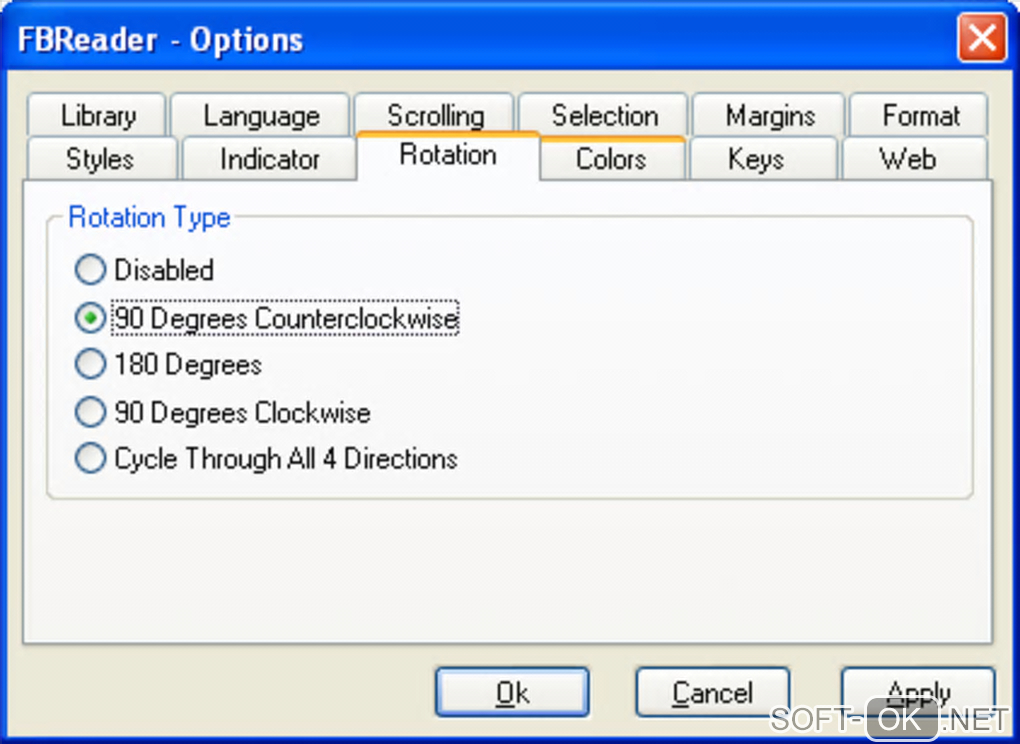Image resolution: width=1020 pixels, height=744 pixels.
Task: Click the Cancel button
Action: pos(712,692)
